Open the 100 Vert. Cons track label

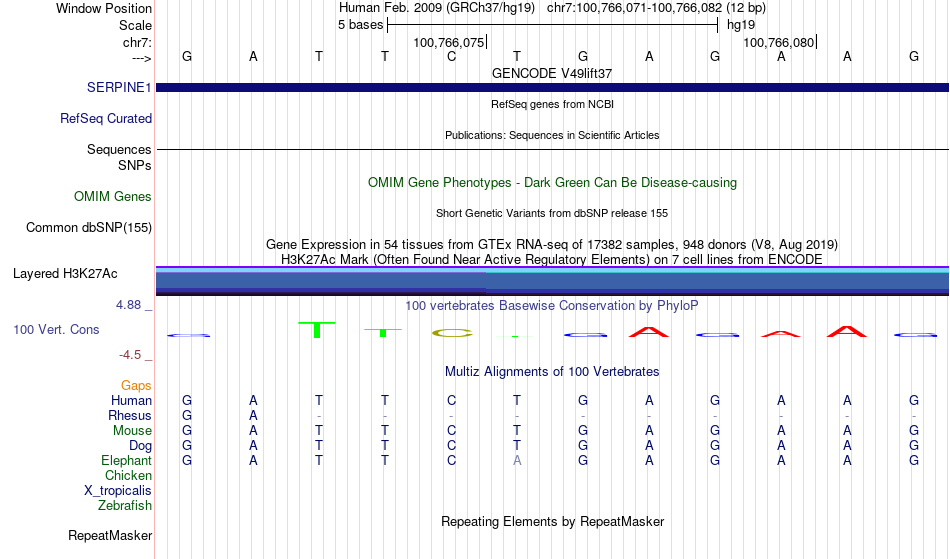pos(56,329)
